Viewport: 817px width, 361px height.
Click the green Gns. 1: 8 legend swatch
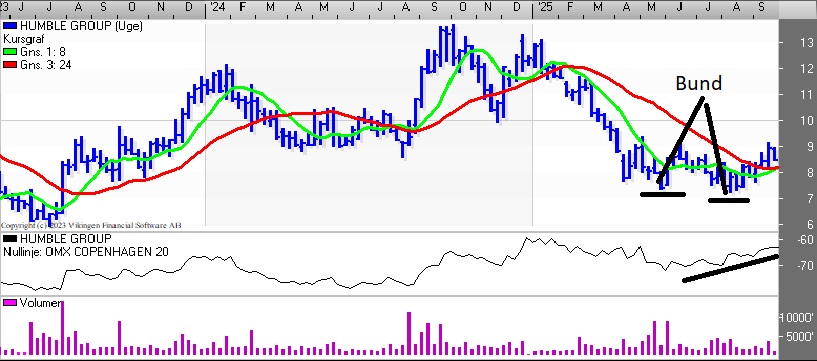tap(10, 52)
